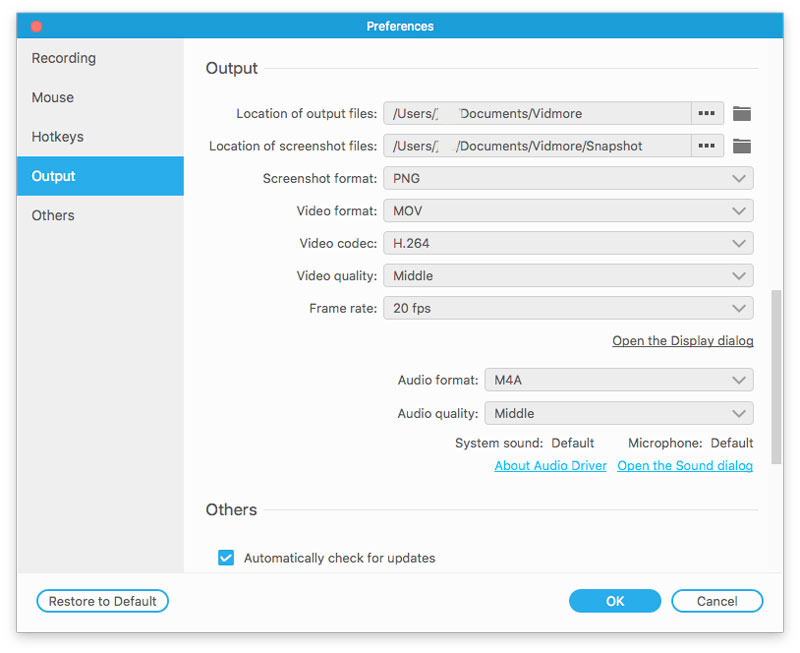Select the Hotkeys section in sidebar
The width and height of the screenshot is (800, 653).
(x=58, y=137)
